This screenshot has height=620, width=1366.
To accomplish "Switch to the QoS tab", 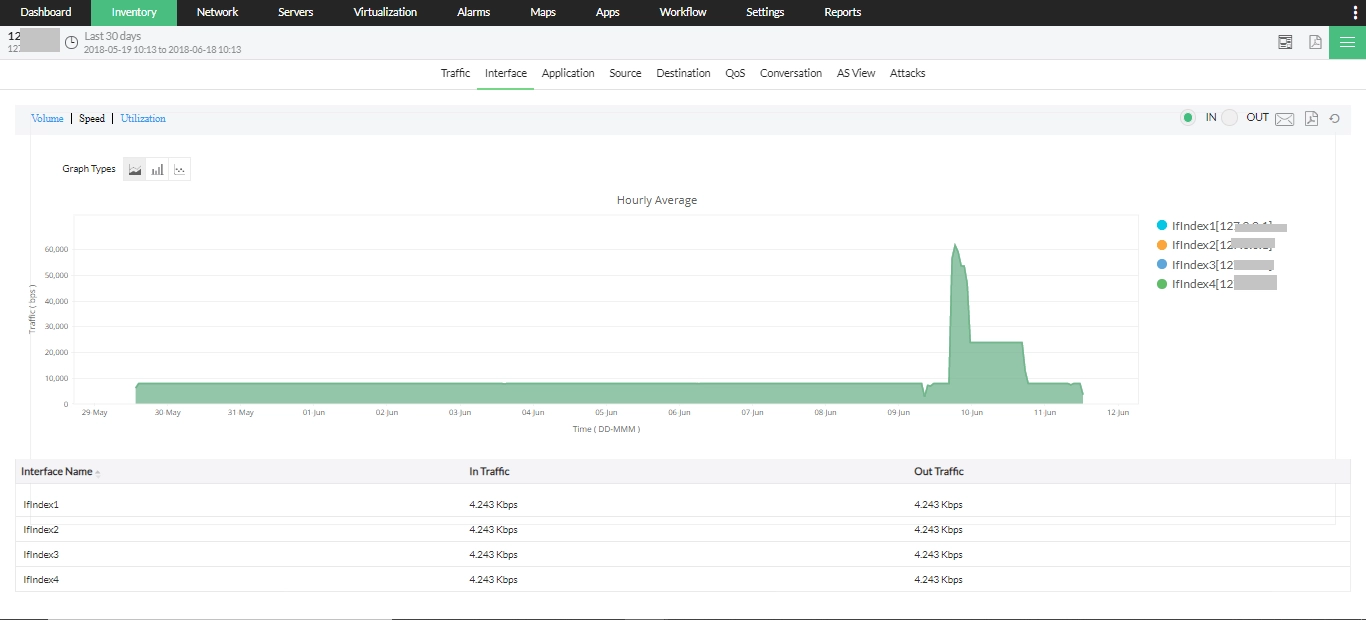I will [x=735, y=73].
